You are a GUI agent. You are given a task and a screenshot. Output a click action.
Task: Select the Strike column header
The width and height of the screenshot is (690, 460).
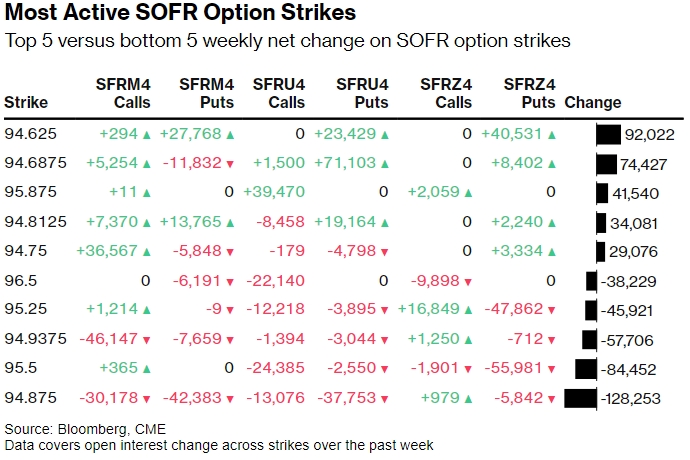coord(26,102)
